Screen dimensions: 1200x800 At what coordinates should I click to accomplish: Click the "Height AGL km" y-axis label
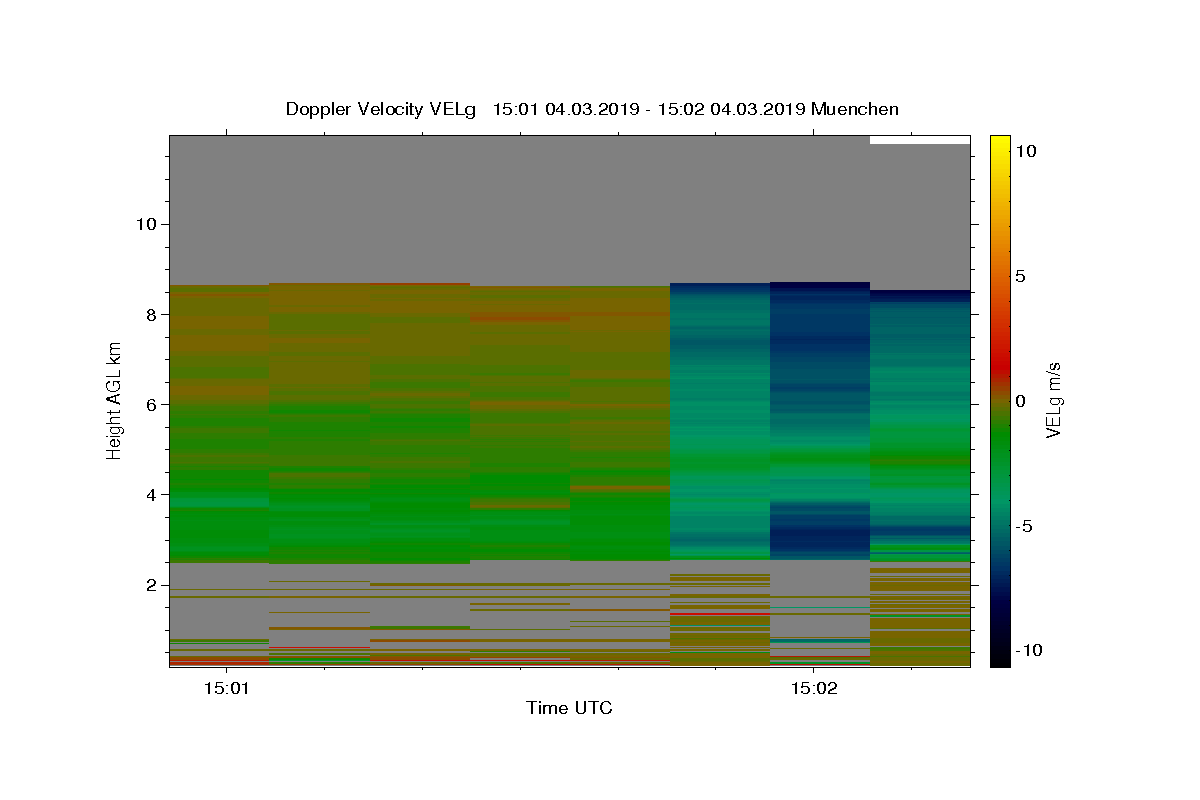[x=115, y=401]
